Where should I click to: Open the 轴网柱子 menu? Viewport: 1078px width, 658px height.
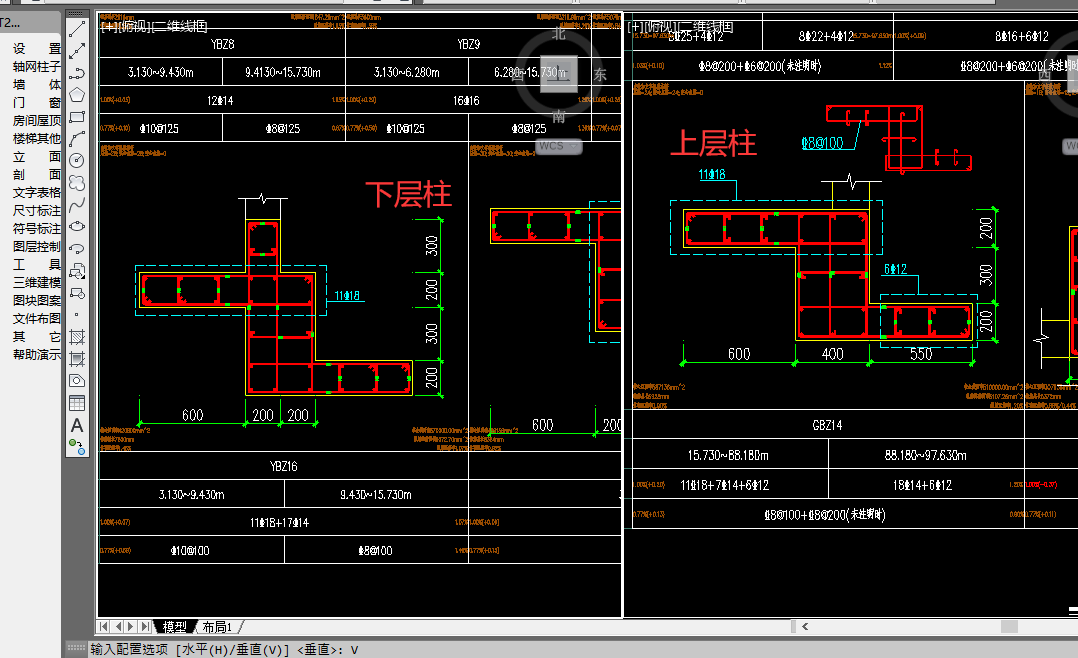pyautogui.click(x=36, y=67)
